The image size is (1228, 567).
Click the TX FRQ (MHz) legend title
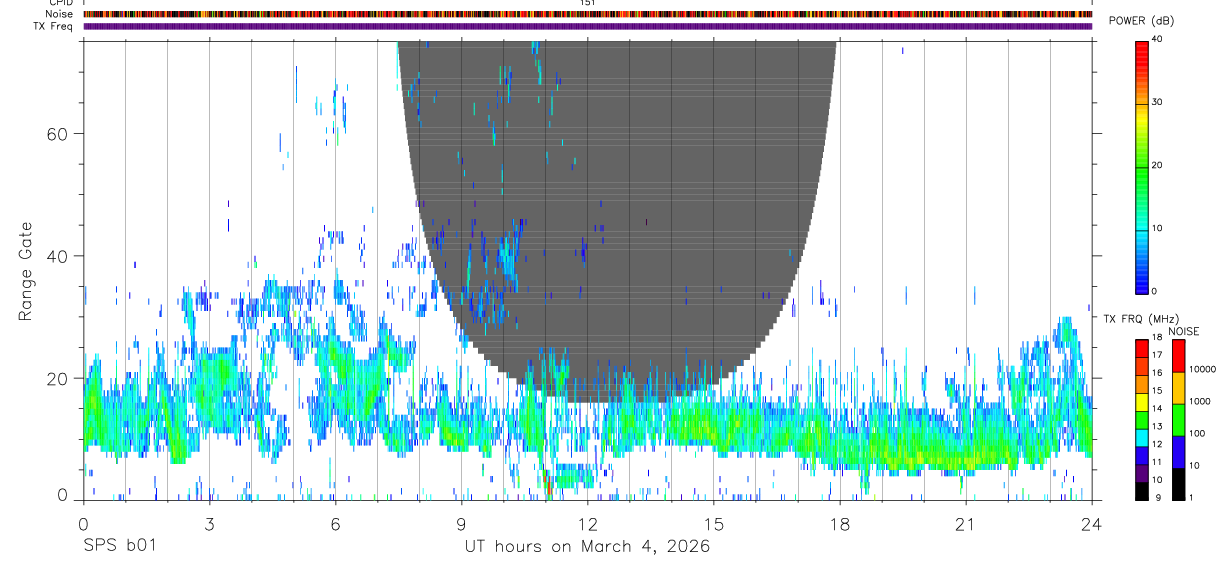click(1141, 319)
